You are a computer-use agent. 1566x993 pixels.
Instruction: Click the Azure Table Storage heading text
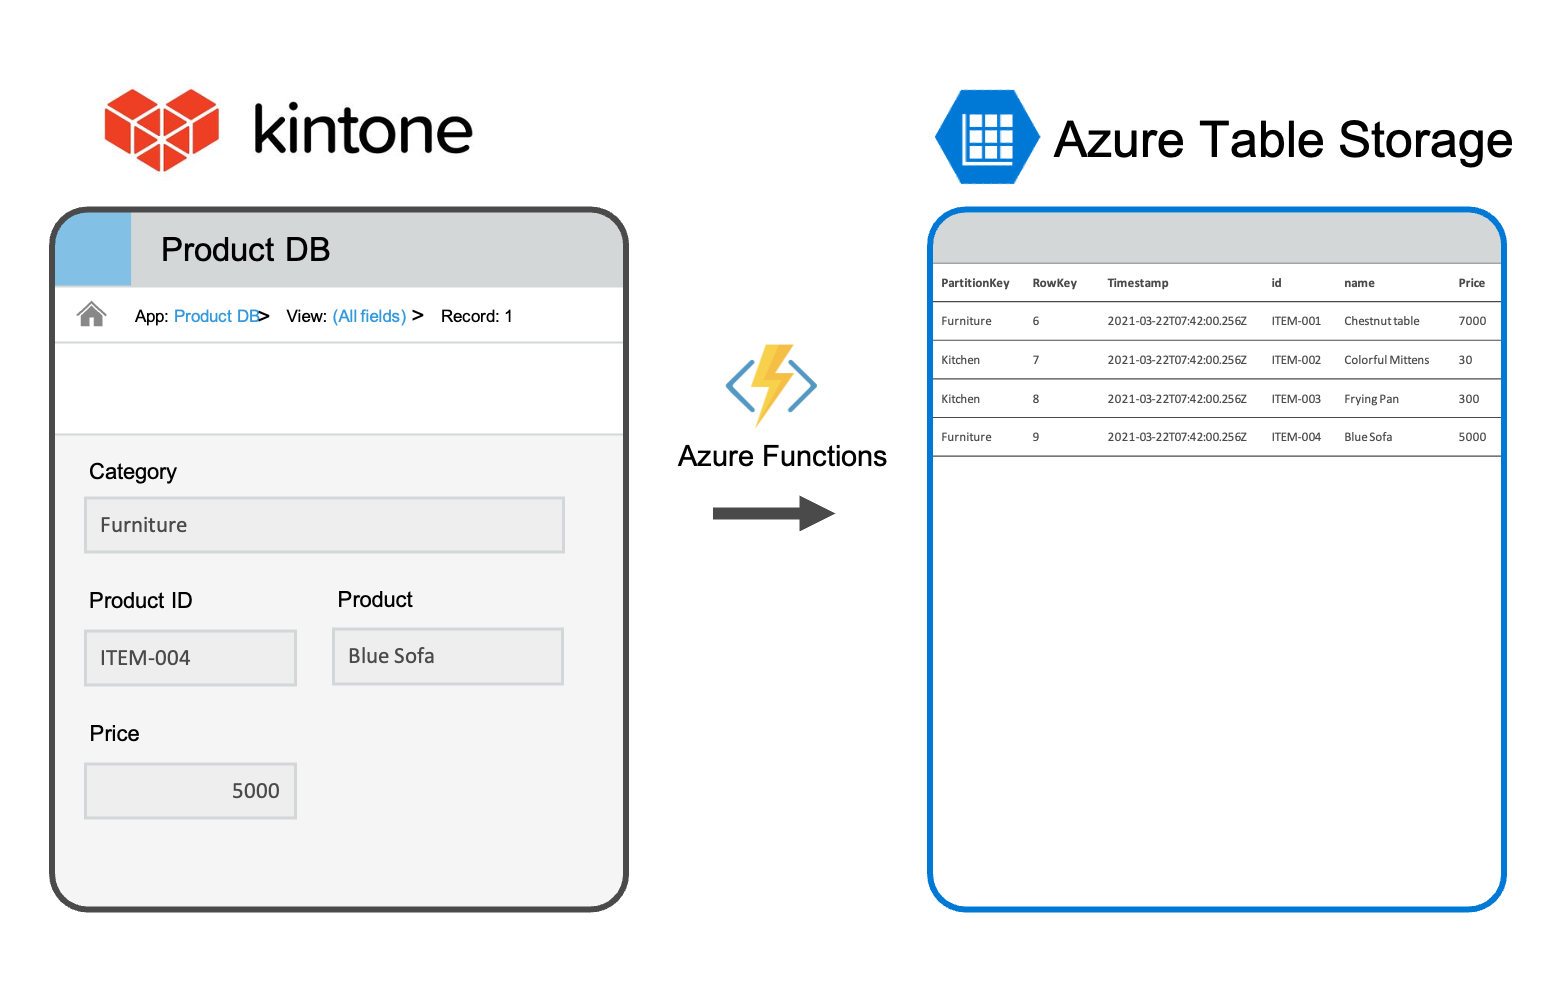click(x=1283, y=139)
